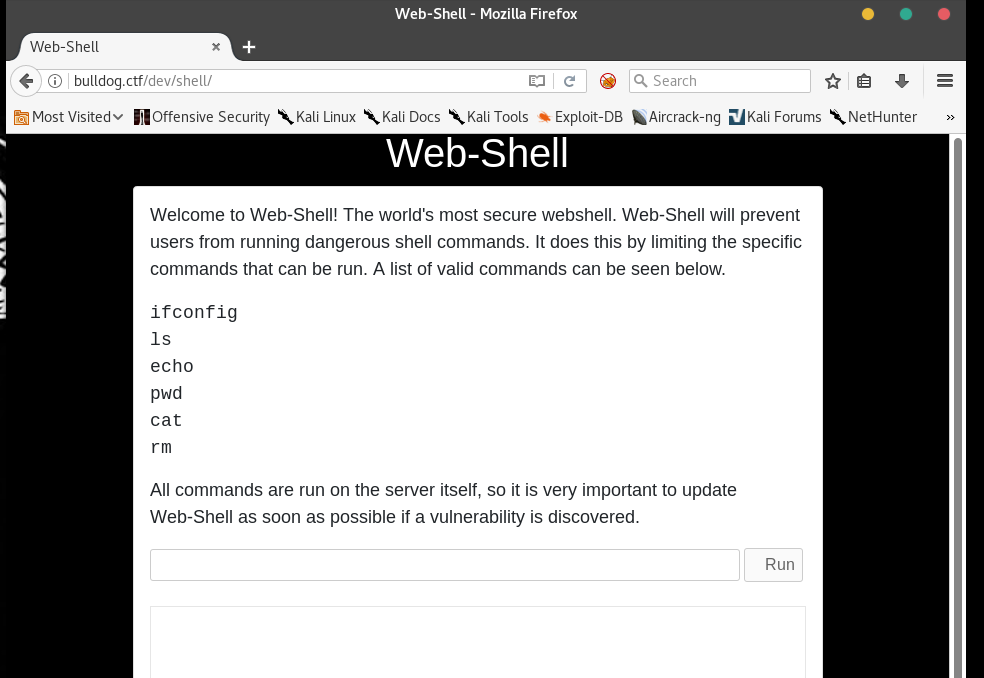Click the back navigation arrow
Image resolution: width=984 pixels, height=678 pixels.
(x=26, y=81)
